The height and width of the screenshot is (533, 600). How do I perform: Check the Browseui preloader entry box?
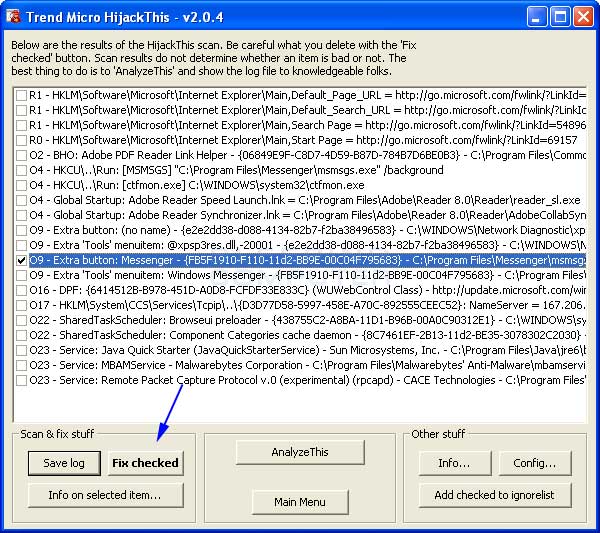(x=21, y=320)
